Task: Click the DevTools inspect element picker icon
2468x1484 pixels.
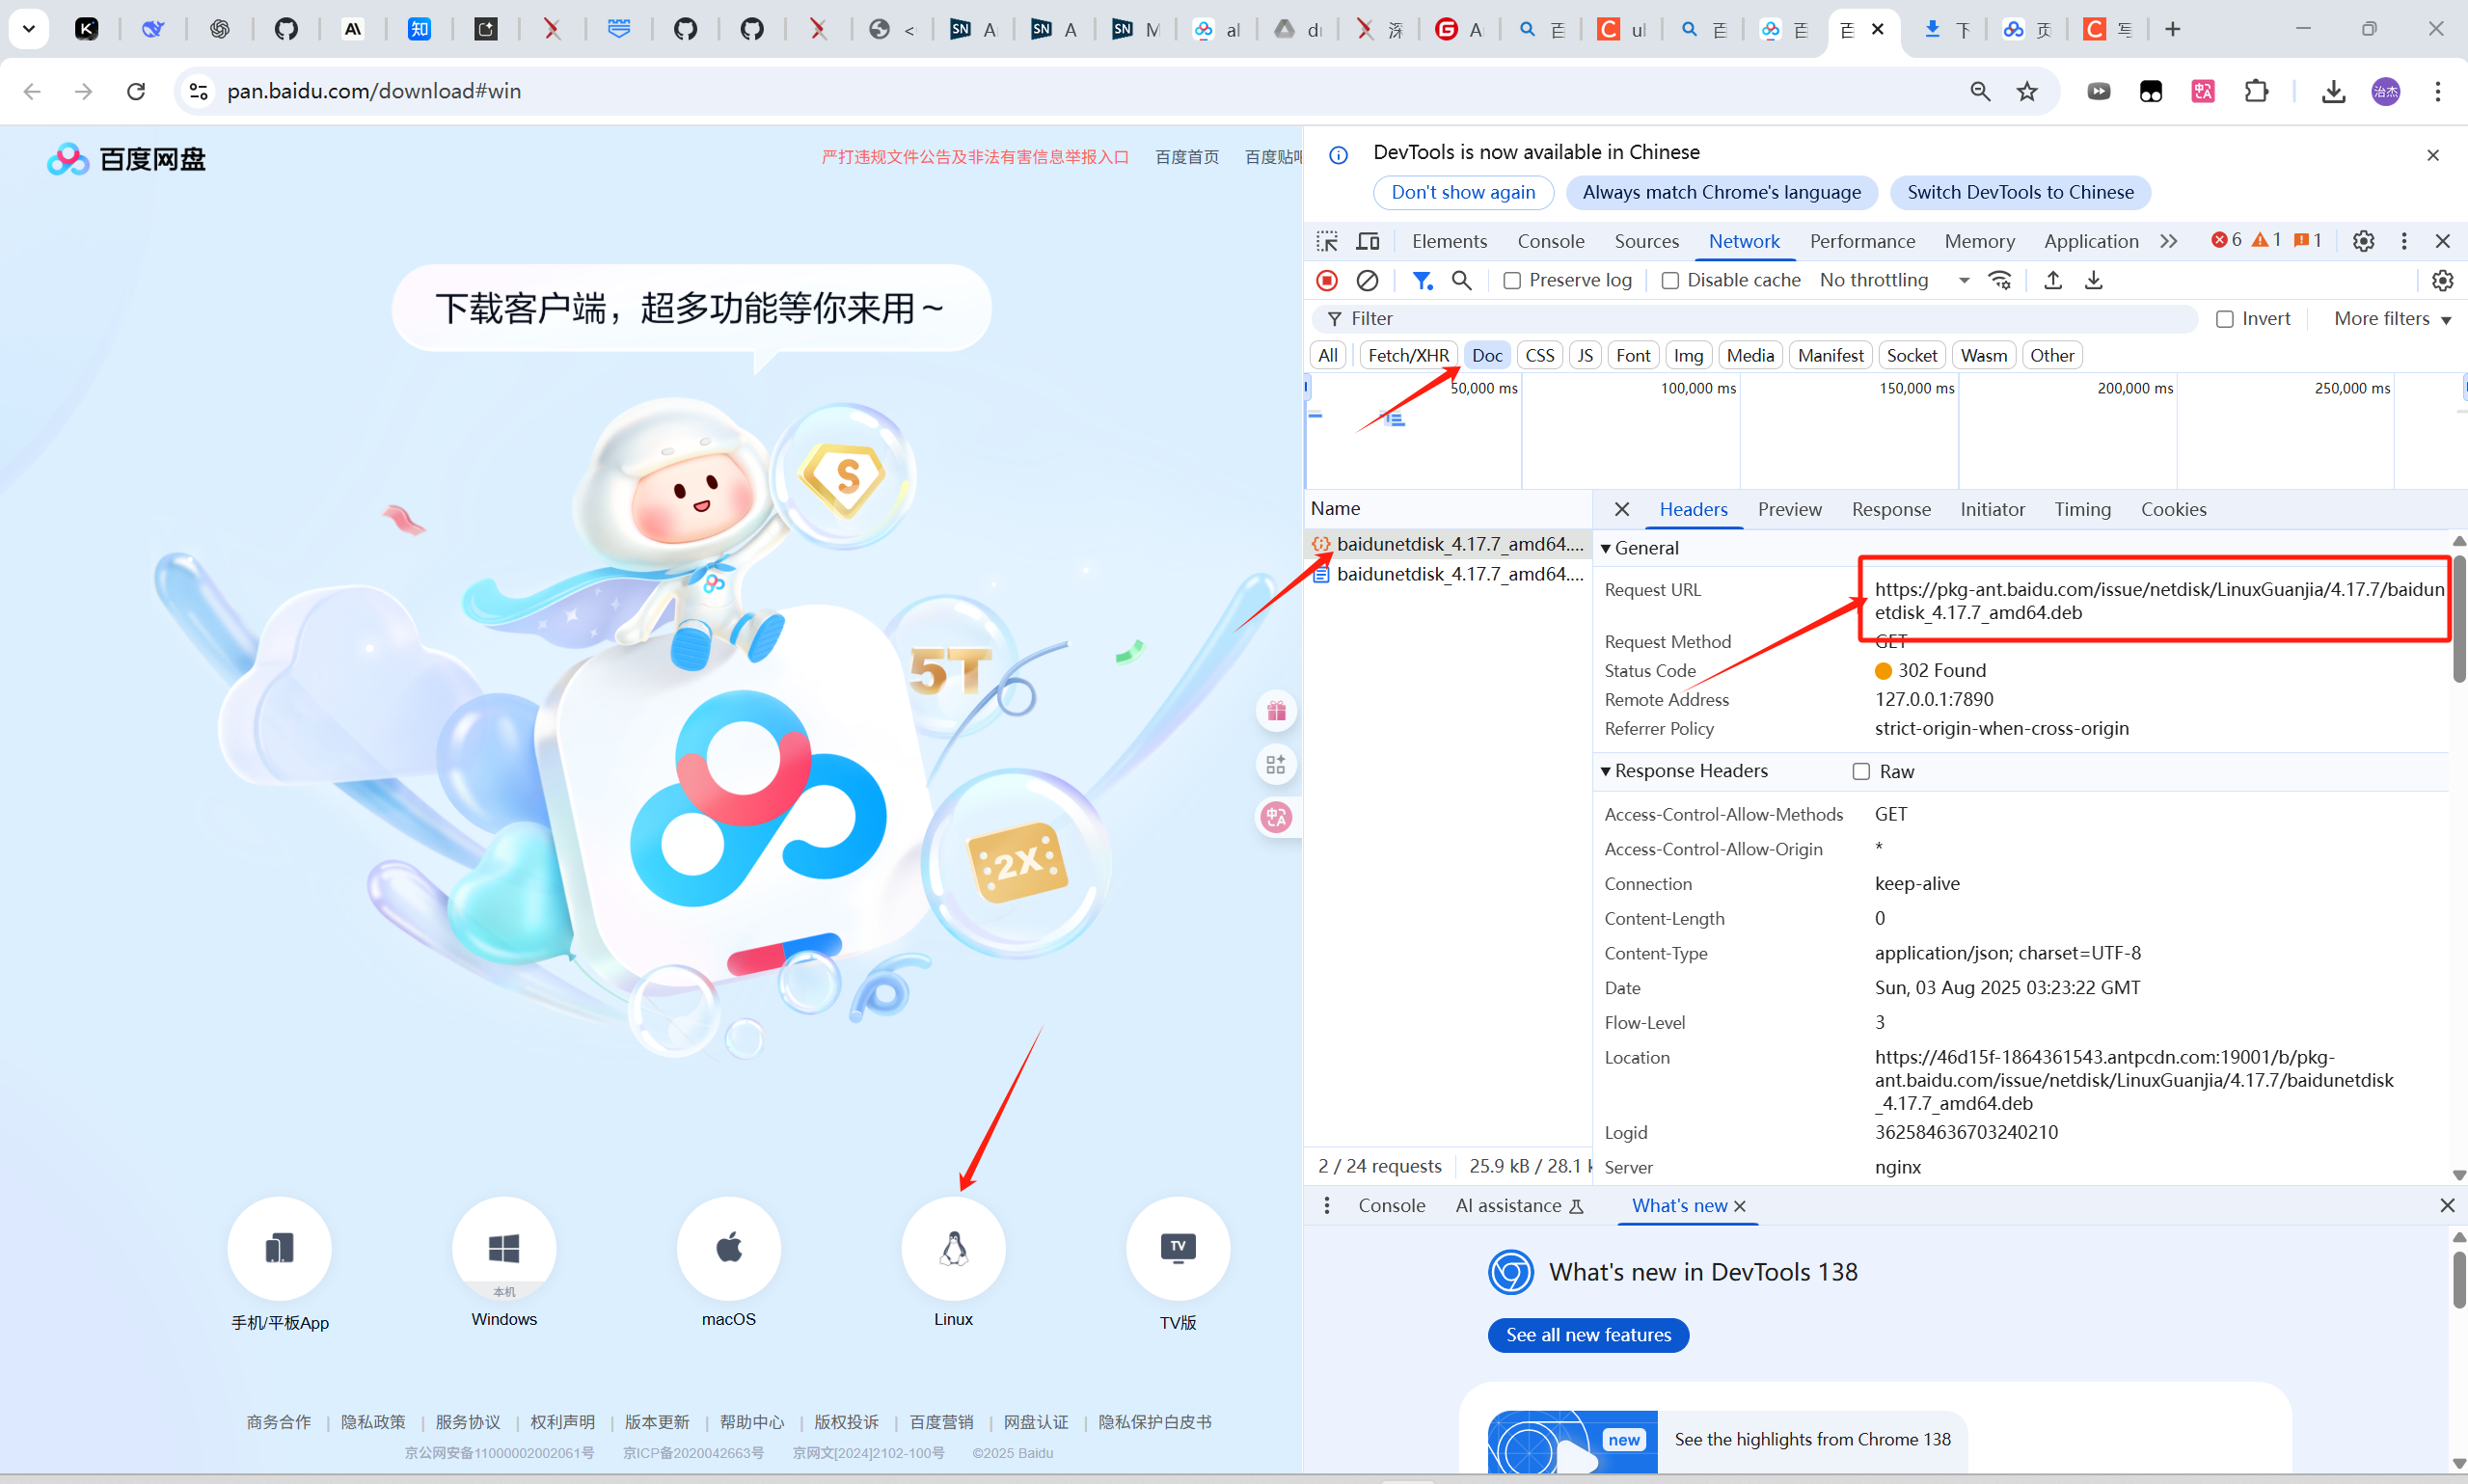Action: [x=1327, y=241]
